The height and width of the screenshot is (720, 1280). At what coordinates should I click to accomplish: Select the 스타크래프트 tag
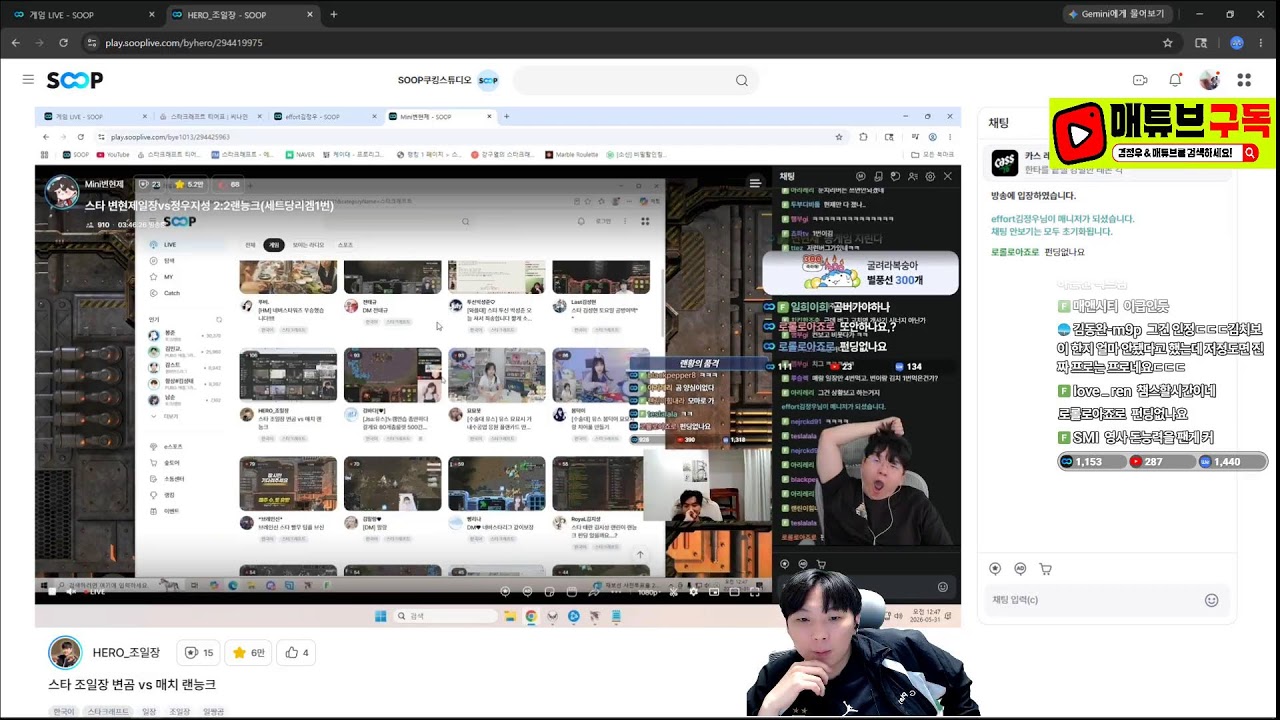coord(108,712)
